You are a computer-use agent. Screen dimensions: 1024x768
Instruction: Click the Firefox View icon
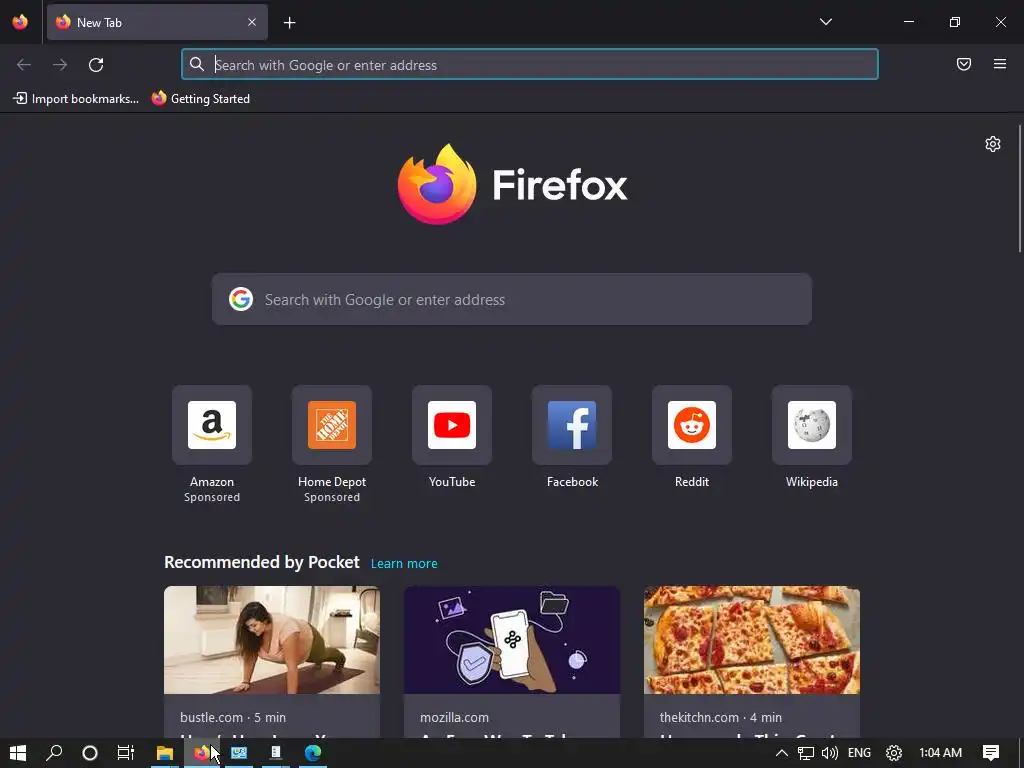coord(20,22)
